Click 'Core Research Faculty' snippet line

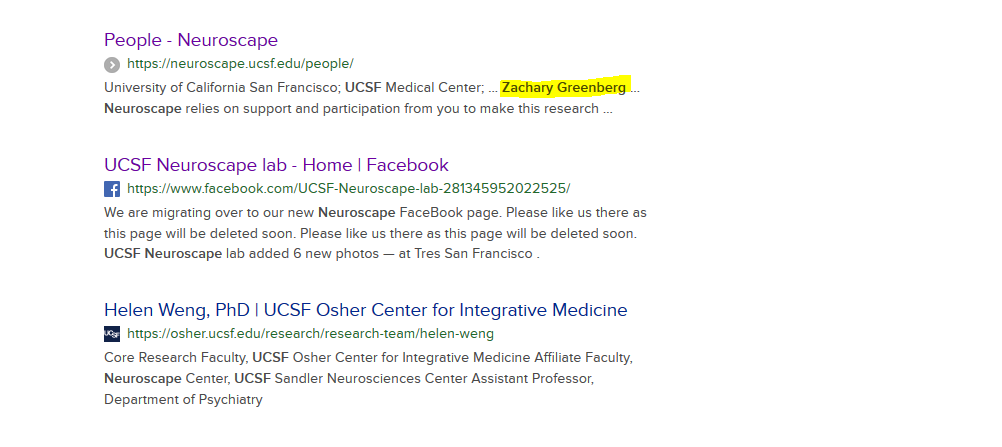pyautogui.click(x=368, y=357)
